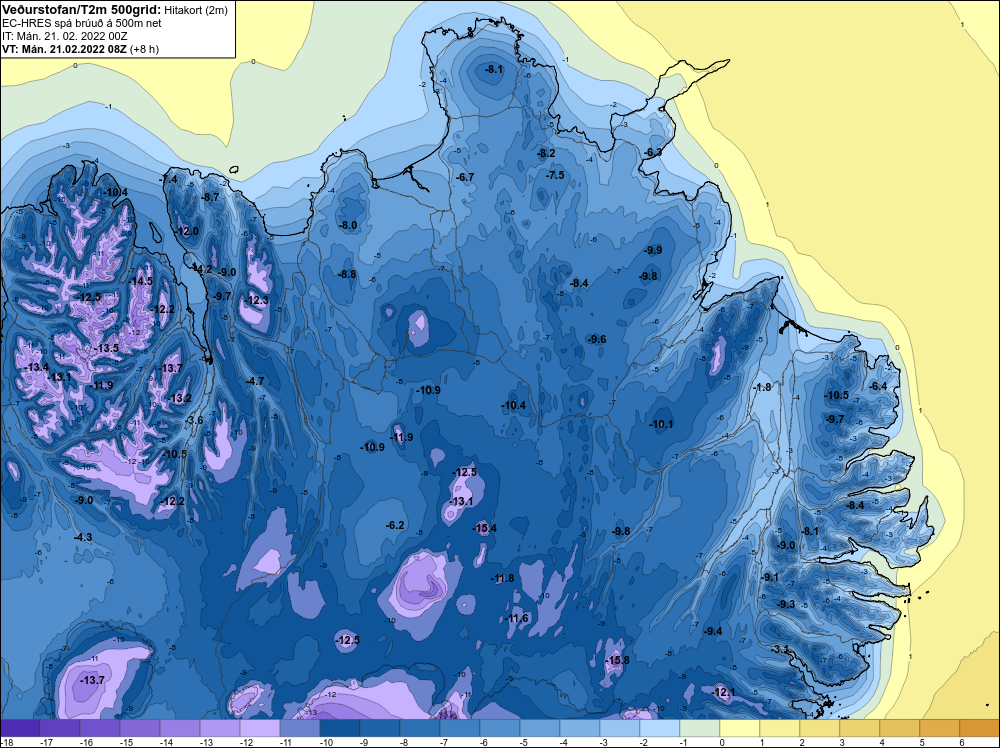The image size is (1000, 748).
Task: Click legend swatch between -1 and 0
Action: tap(700, 728)
